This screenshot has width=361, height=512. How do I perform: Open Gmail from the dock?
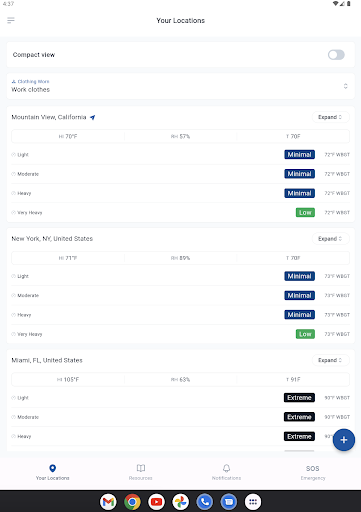(x=108, y=502)
